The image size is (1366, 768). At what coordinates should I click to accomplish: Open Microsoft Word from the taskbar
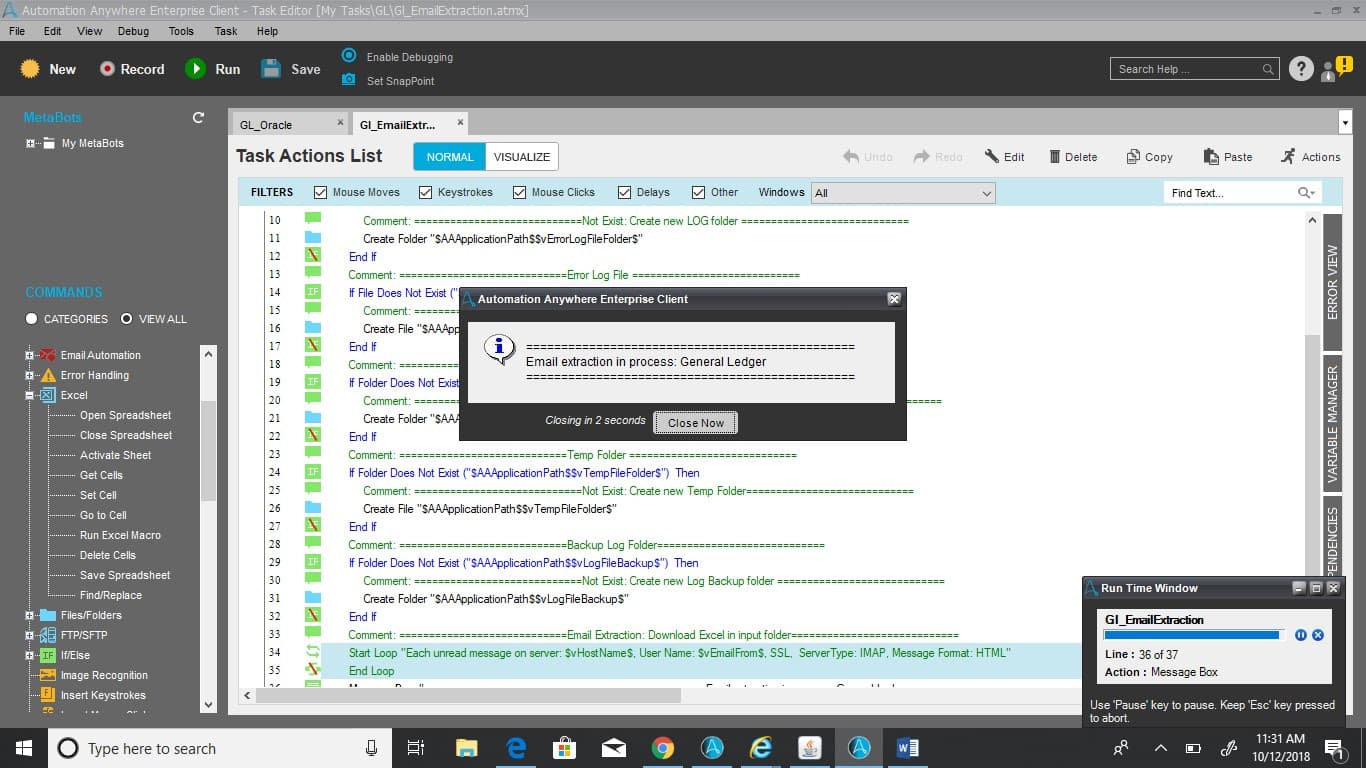[x=908, y=748]
